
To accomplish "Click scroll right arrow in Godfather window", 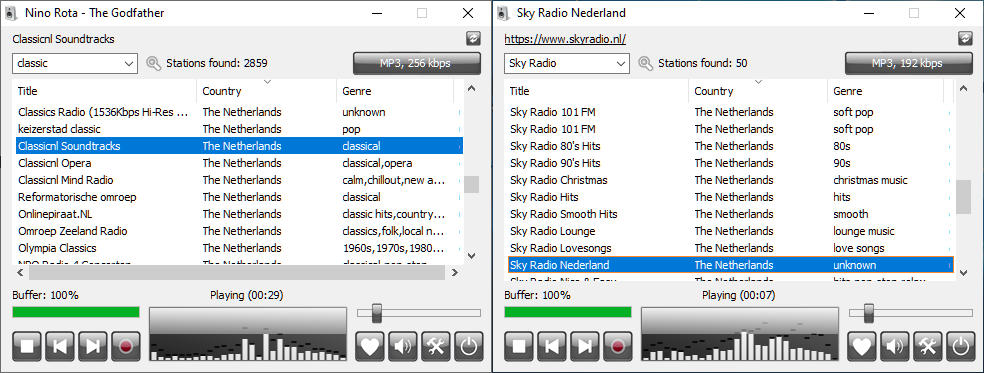I will [454, 273].
